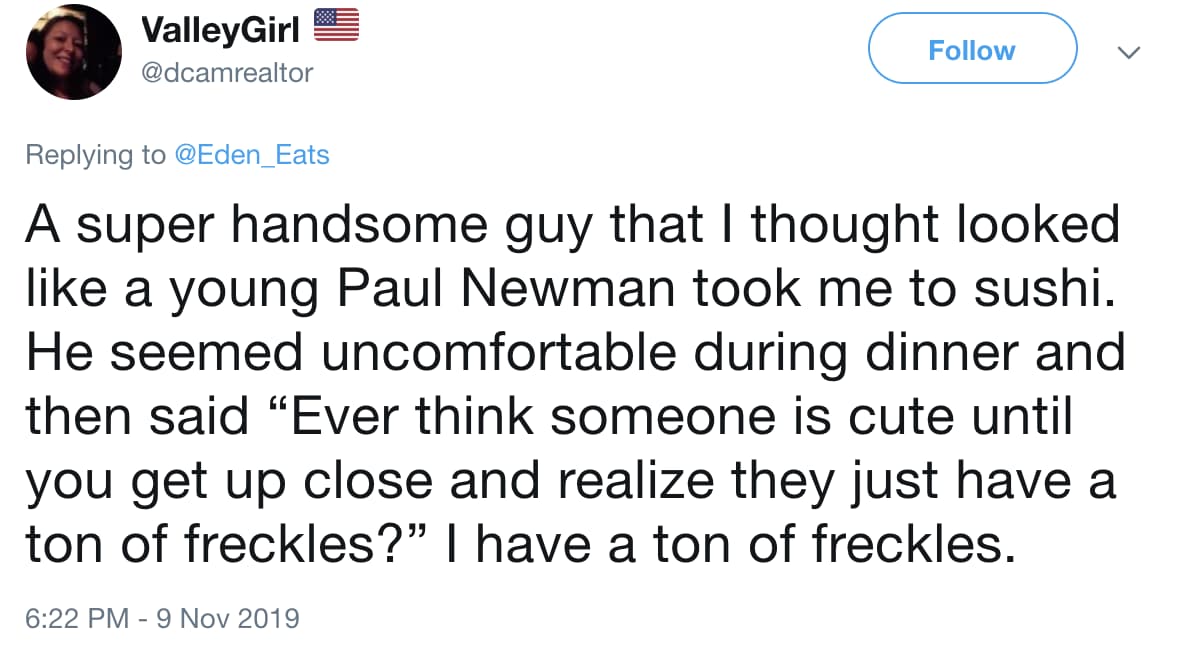
Task: Click the word 'thought' in first line
Action: pos(845,226)
